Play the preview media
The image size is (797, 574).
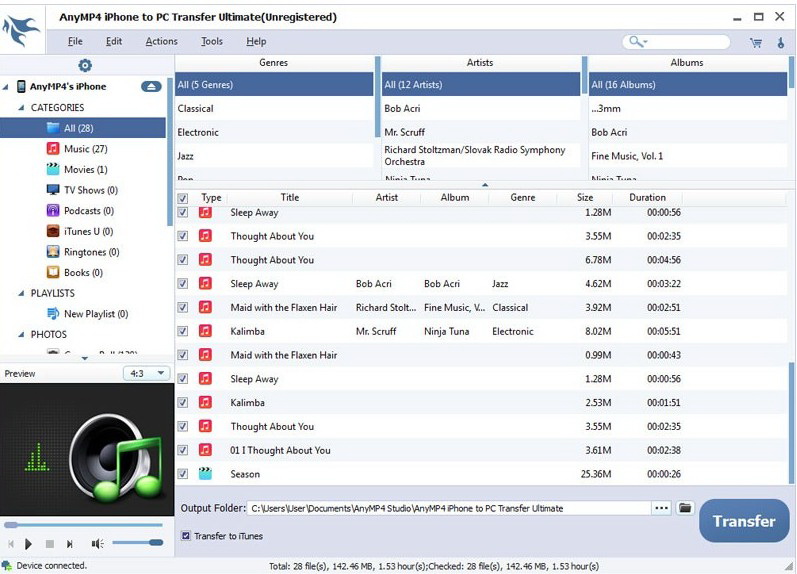[28, 544]
